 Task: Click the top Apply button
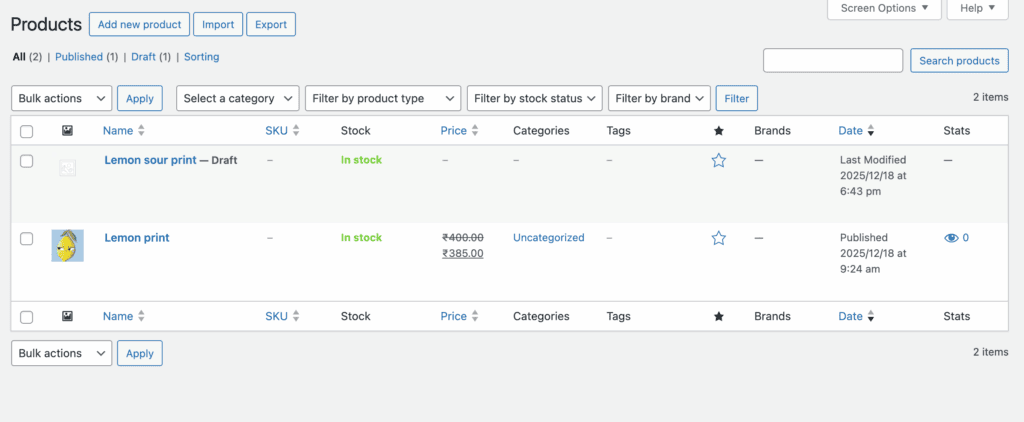click(x=140, y=99)
